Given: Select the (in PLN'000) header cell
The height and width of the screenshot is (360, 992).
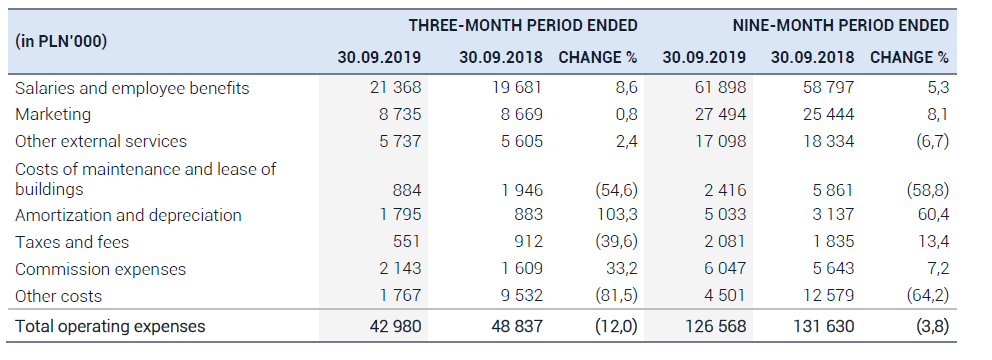Looking at the screenshot, I should [61, 42].
